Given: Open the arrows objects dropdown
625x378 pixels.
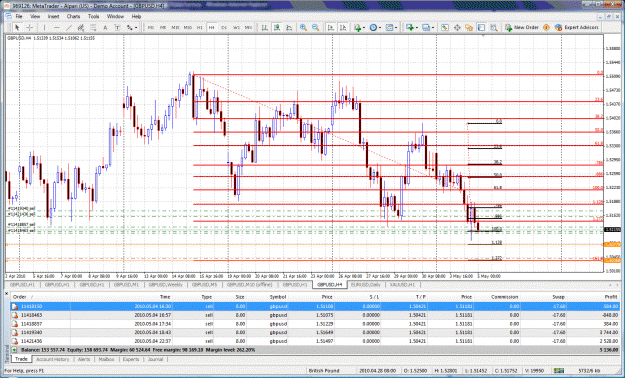Looking at the screenshot, I should [x=132, y=28].
